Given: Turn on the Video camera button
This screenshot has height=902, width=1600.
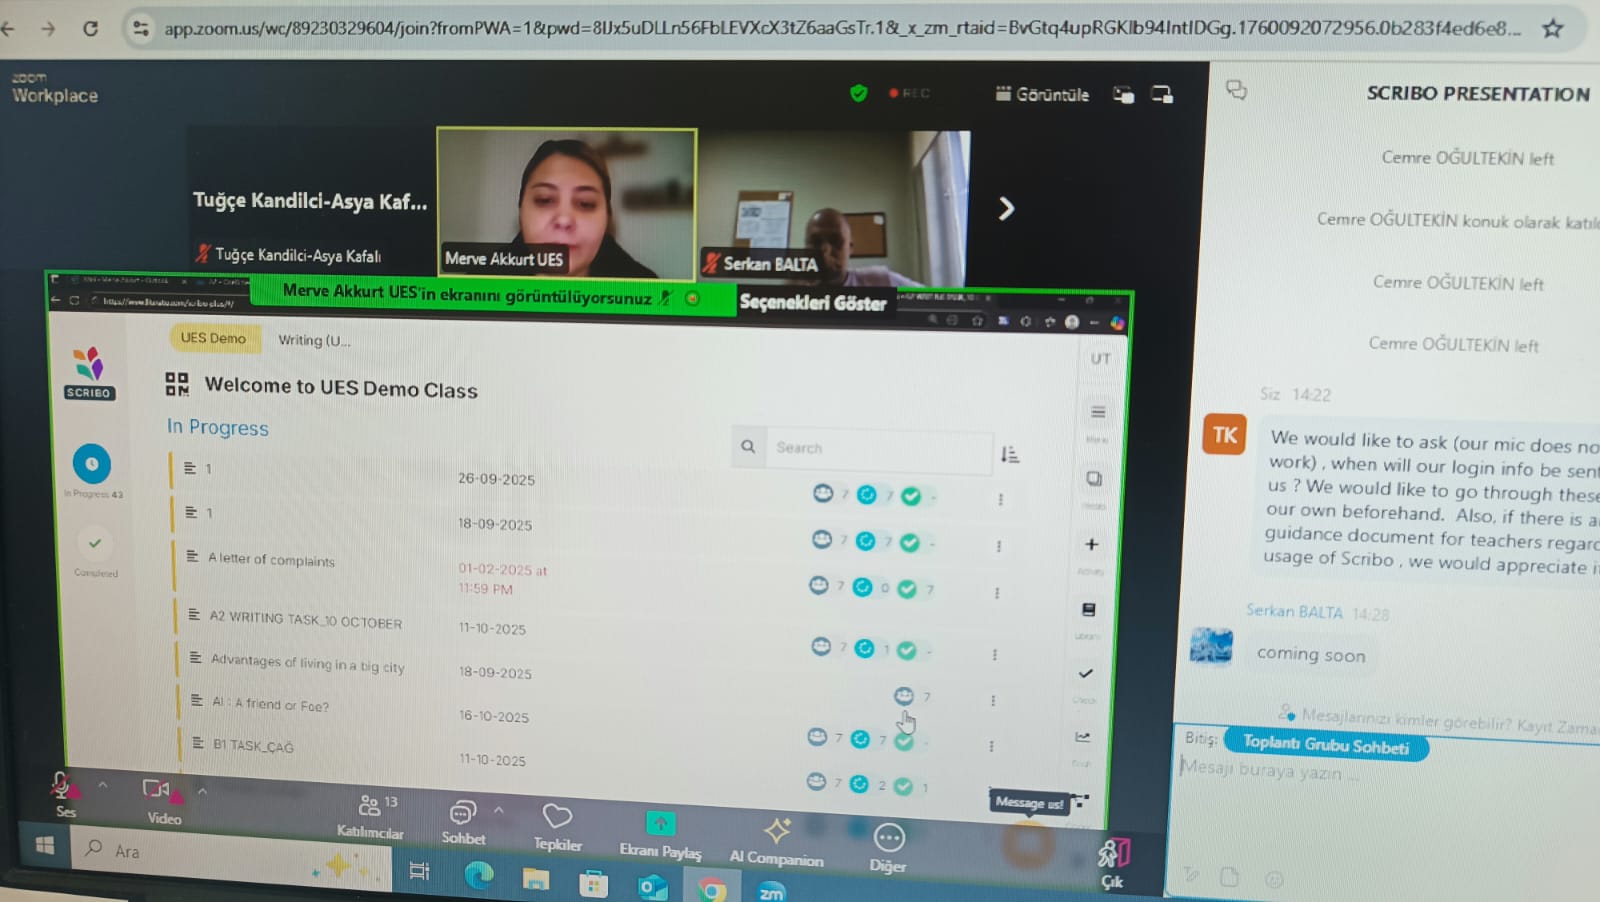Looking at the screenshot, I should 157,790.
